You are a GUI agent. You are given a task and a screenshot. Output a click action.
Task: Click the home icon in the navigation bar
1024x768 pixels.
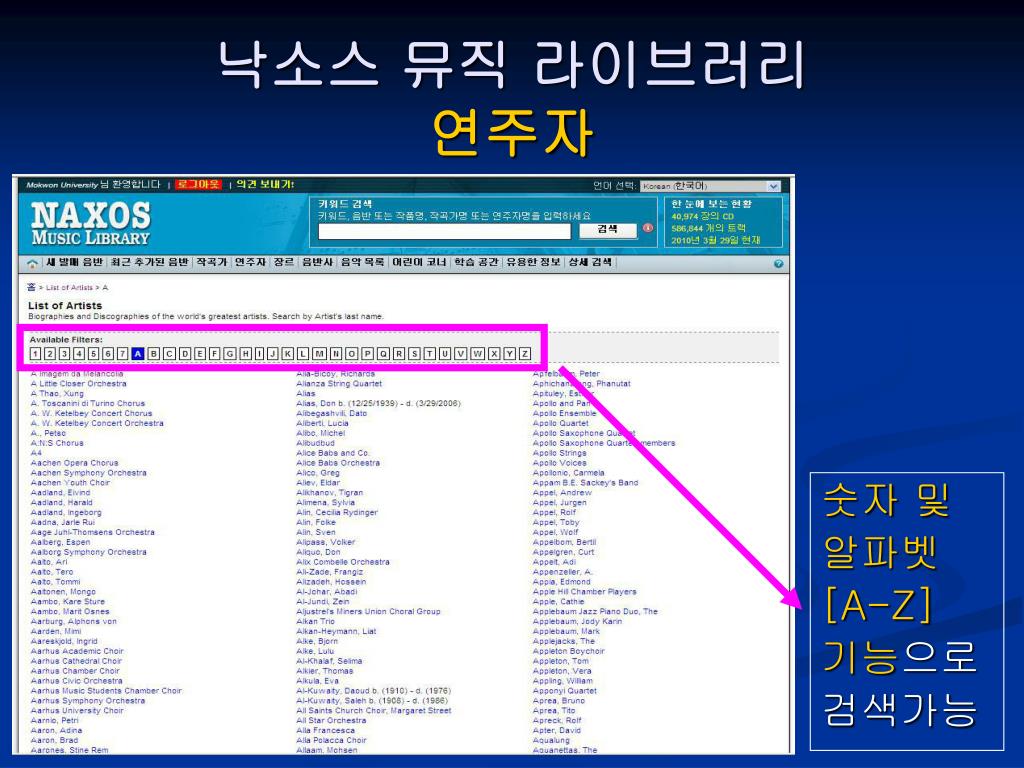tap(32, 263)
